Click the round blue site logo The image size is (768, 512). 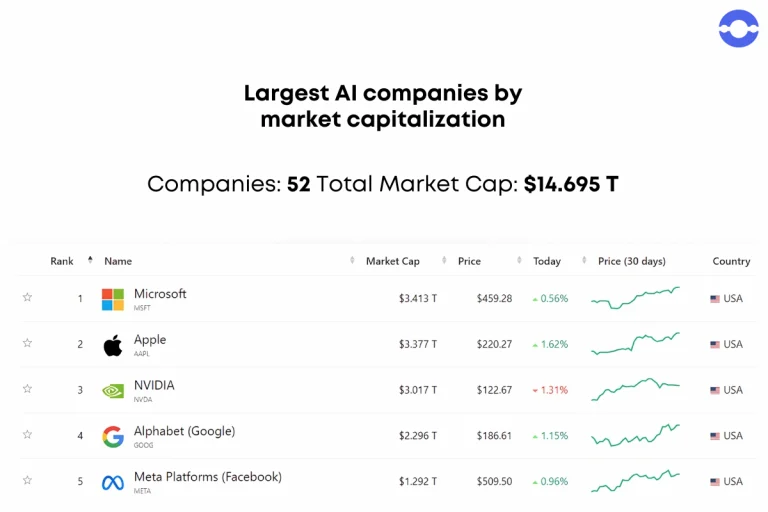click(x=738, y=29)
